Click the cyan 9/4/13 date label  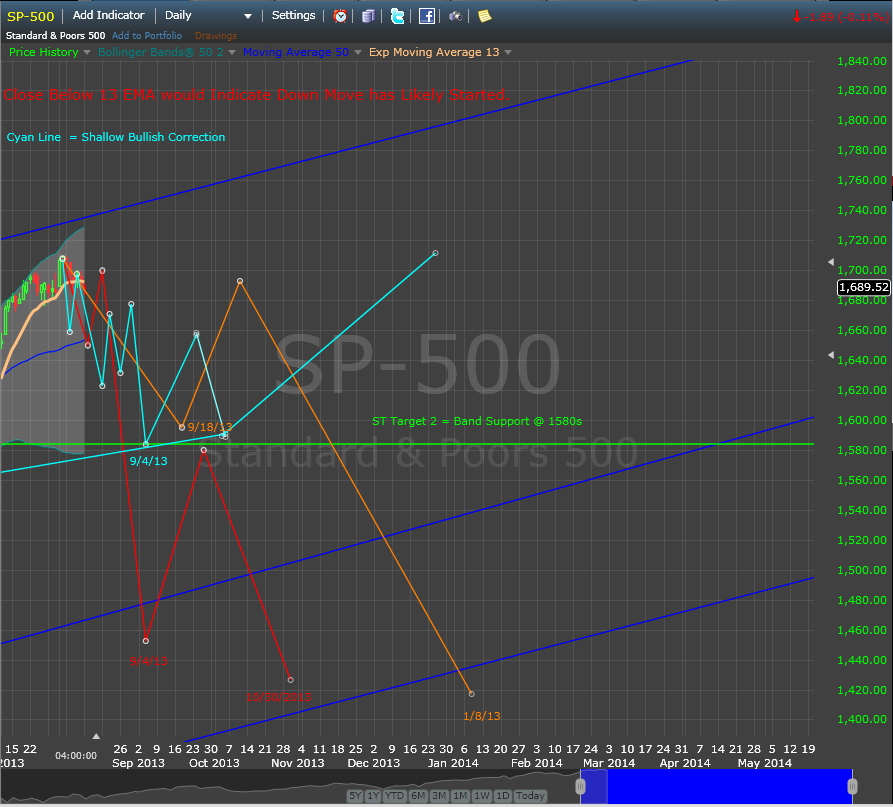click(149, 461)
